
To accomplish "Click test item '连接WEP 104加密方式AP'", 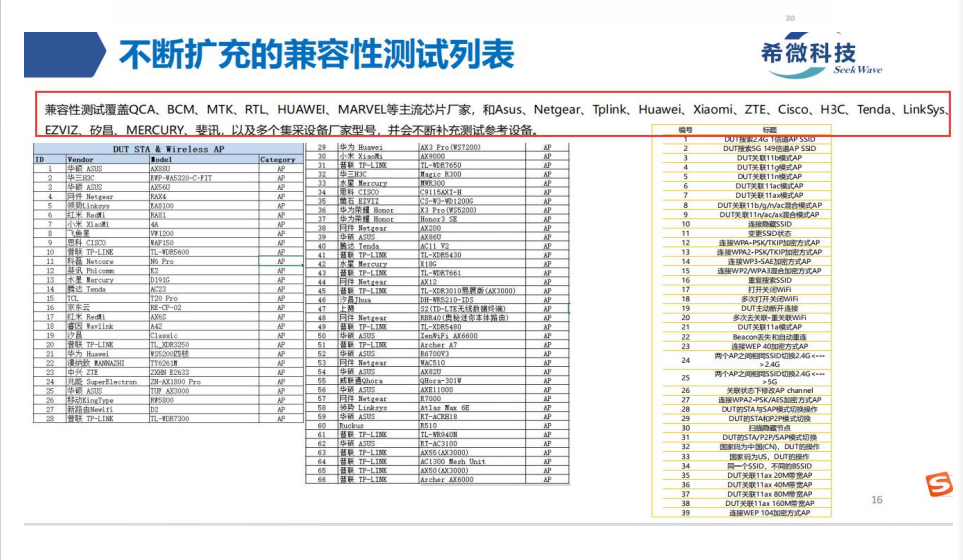I will pos(770,513).
